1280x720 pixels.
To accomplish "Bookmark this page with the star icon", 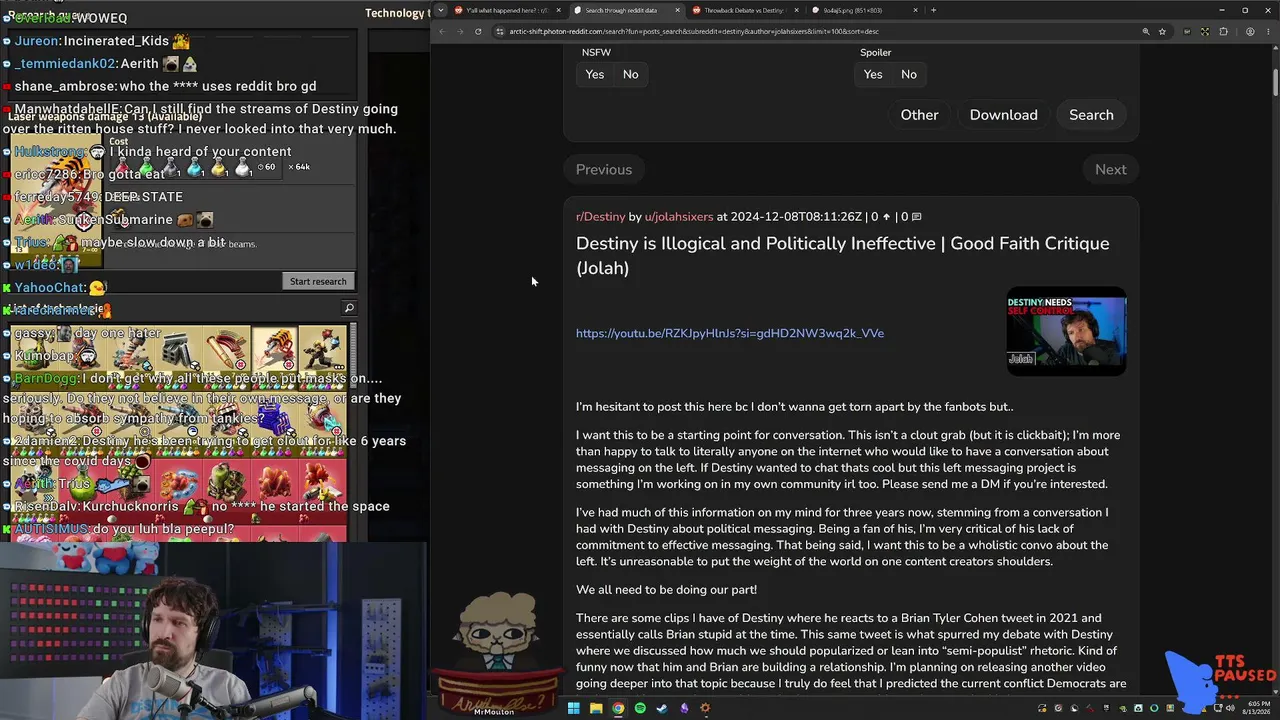I will point(1162,31).
